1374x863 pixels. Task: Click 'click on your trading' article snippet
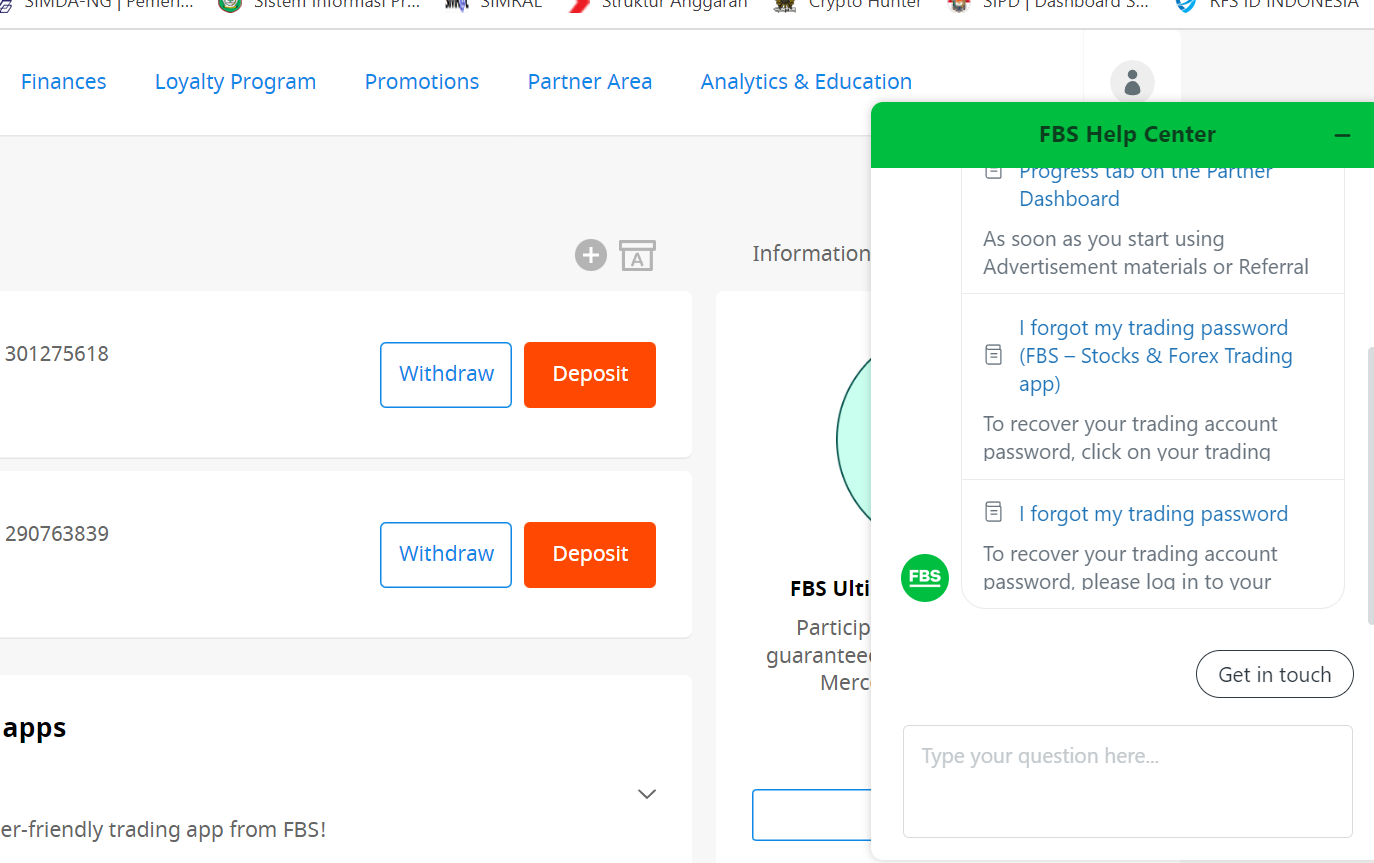pyautogui.click(x=1130, y=438)
